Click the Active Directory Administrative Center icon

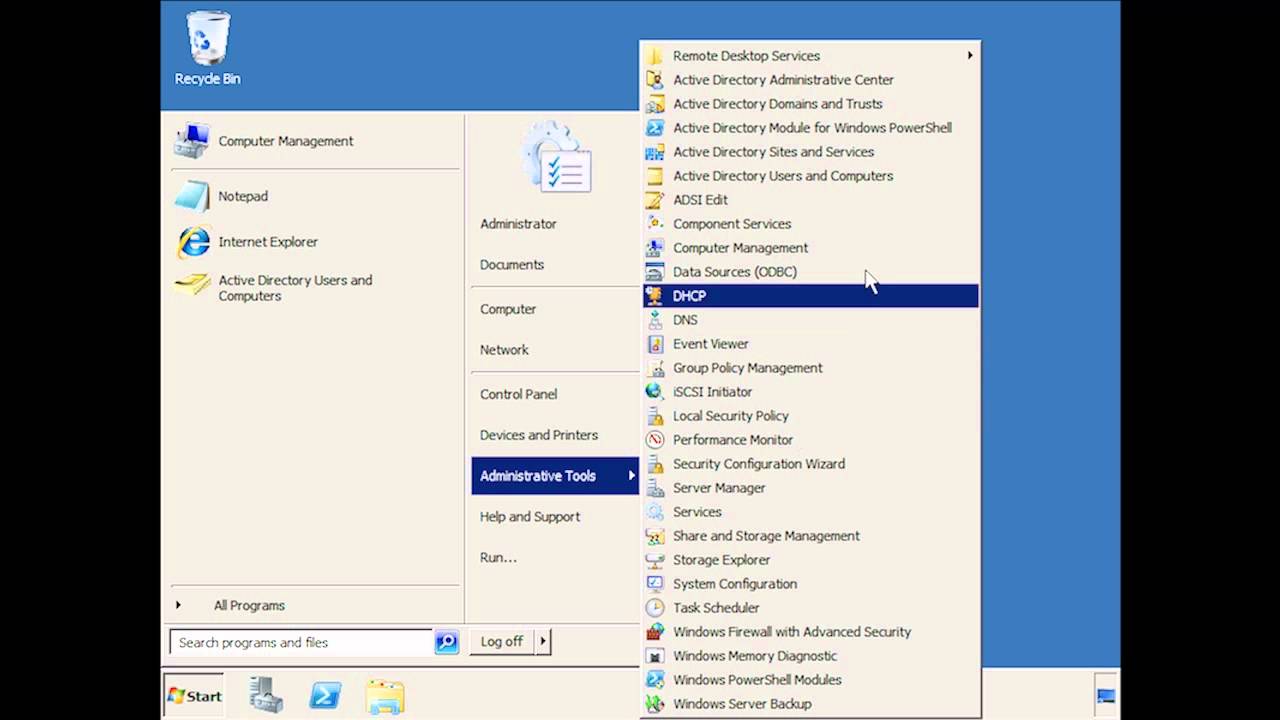coord(654,80)
